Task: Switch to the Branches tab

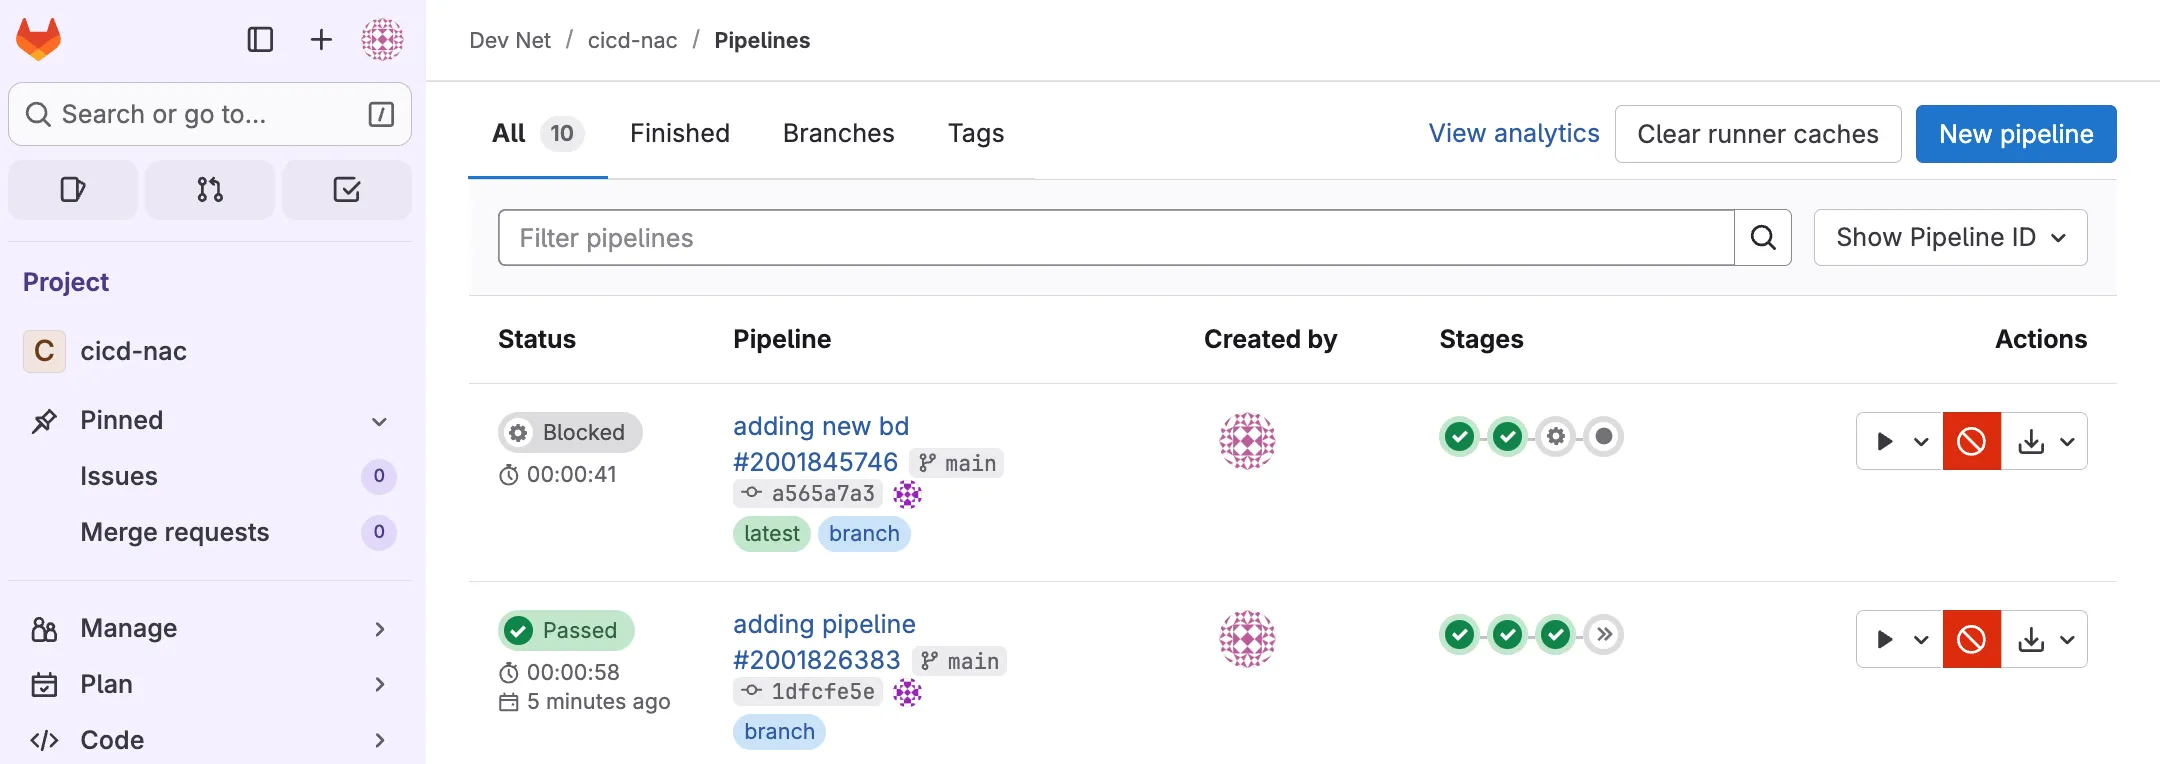Action: [838, 134]
